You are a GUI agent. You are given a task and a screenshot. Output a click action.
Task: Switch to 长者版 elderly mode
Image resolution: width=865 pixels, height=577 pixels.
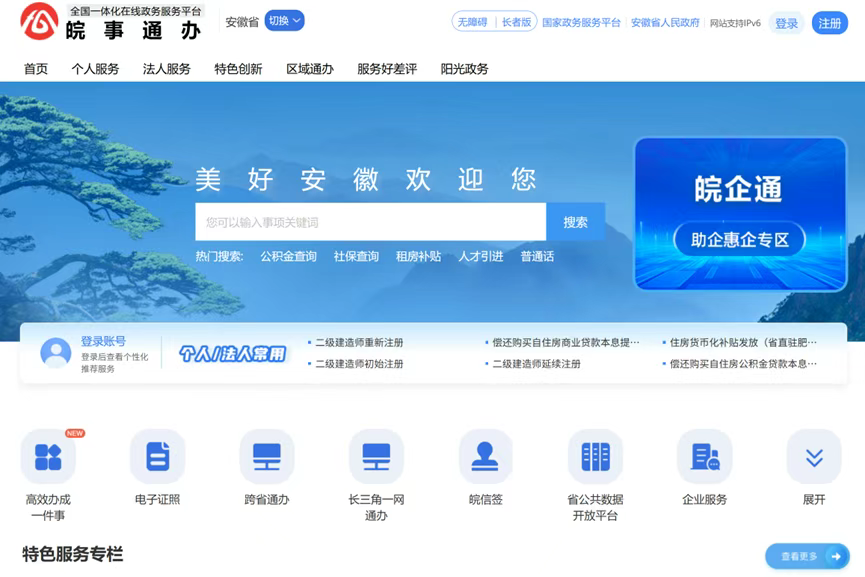pyautogui.click(x=516, y=22)
